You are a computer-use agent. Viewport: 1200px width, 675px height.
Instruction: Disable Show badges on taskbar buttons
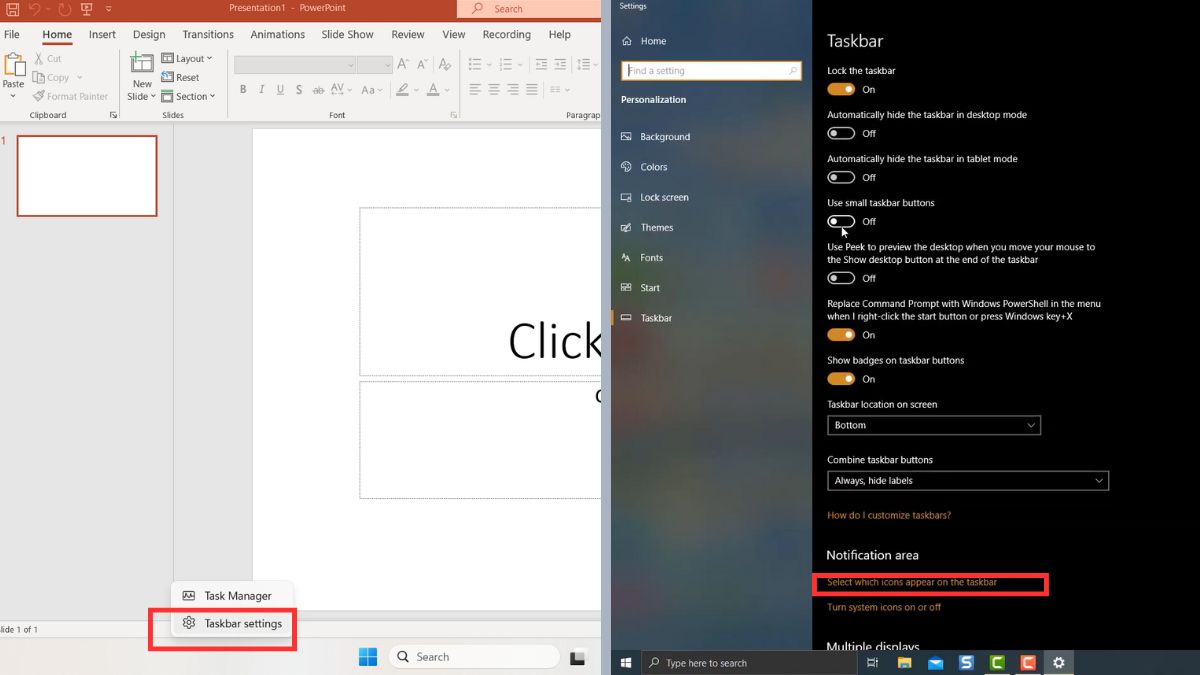click(841, 379)
